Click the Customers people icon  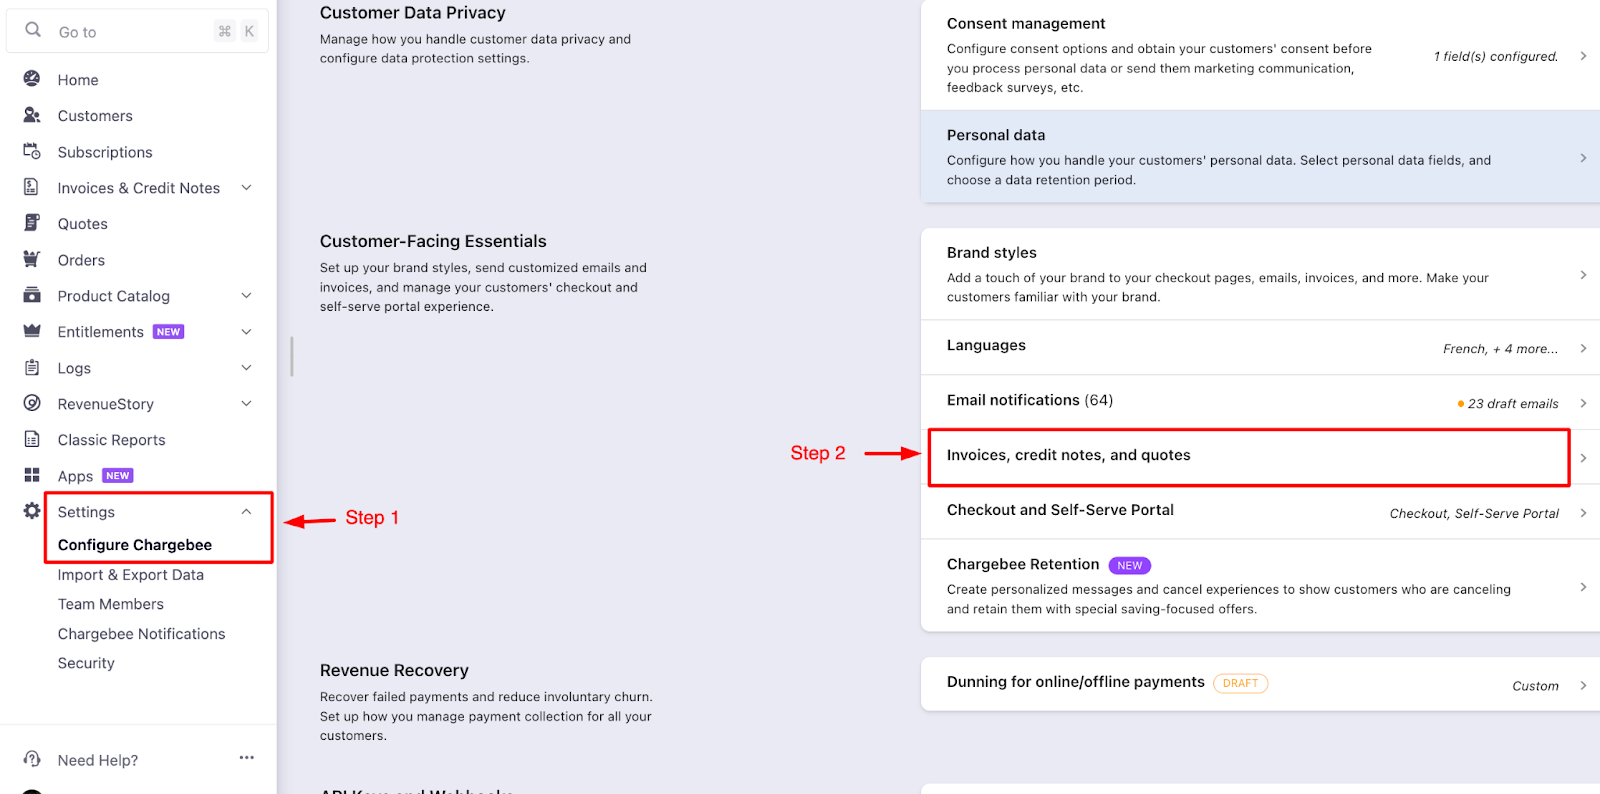coord(32,115)
